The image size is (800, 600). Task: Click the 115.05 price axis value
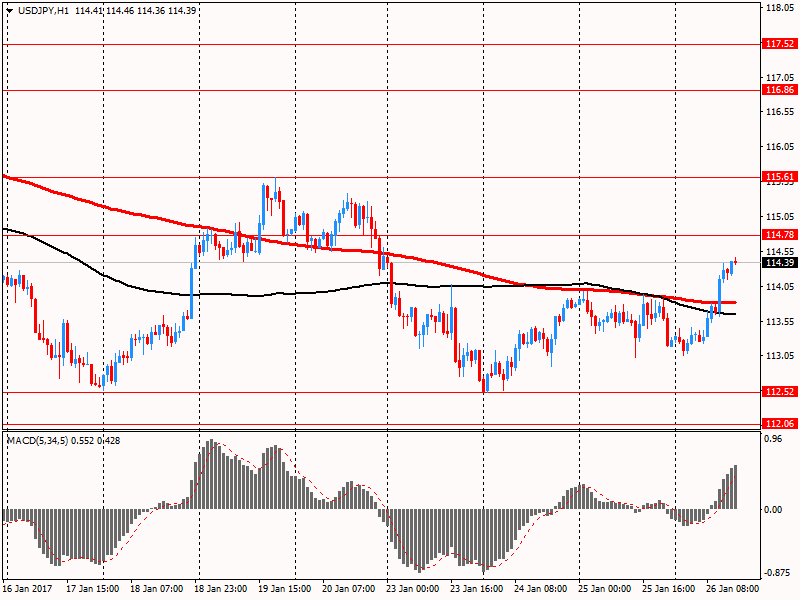pos(780,217)
